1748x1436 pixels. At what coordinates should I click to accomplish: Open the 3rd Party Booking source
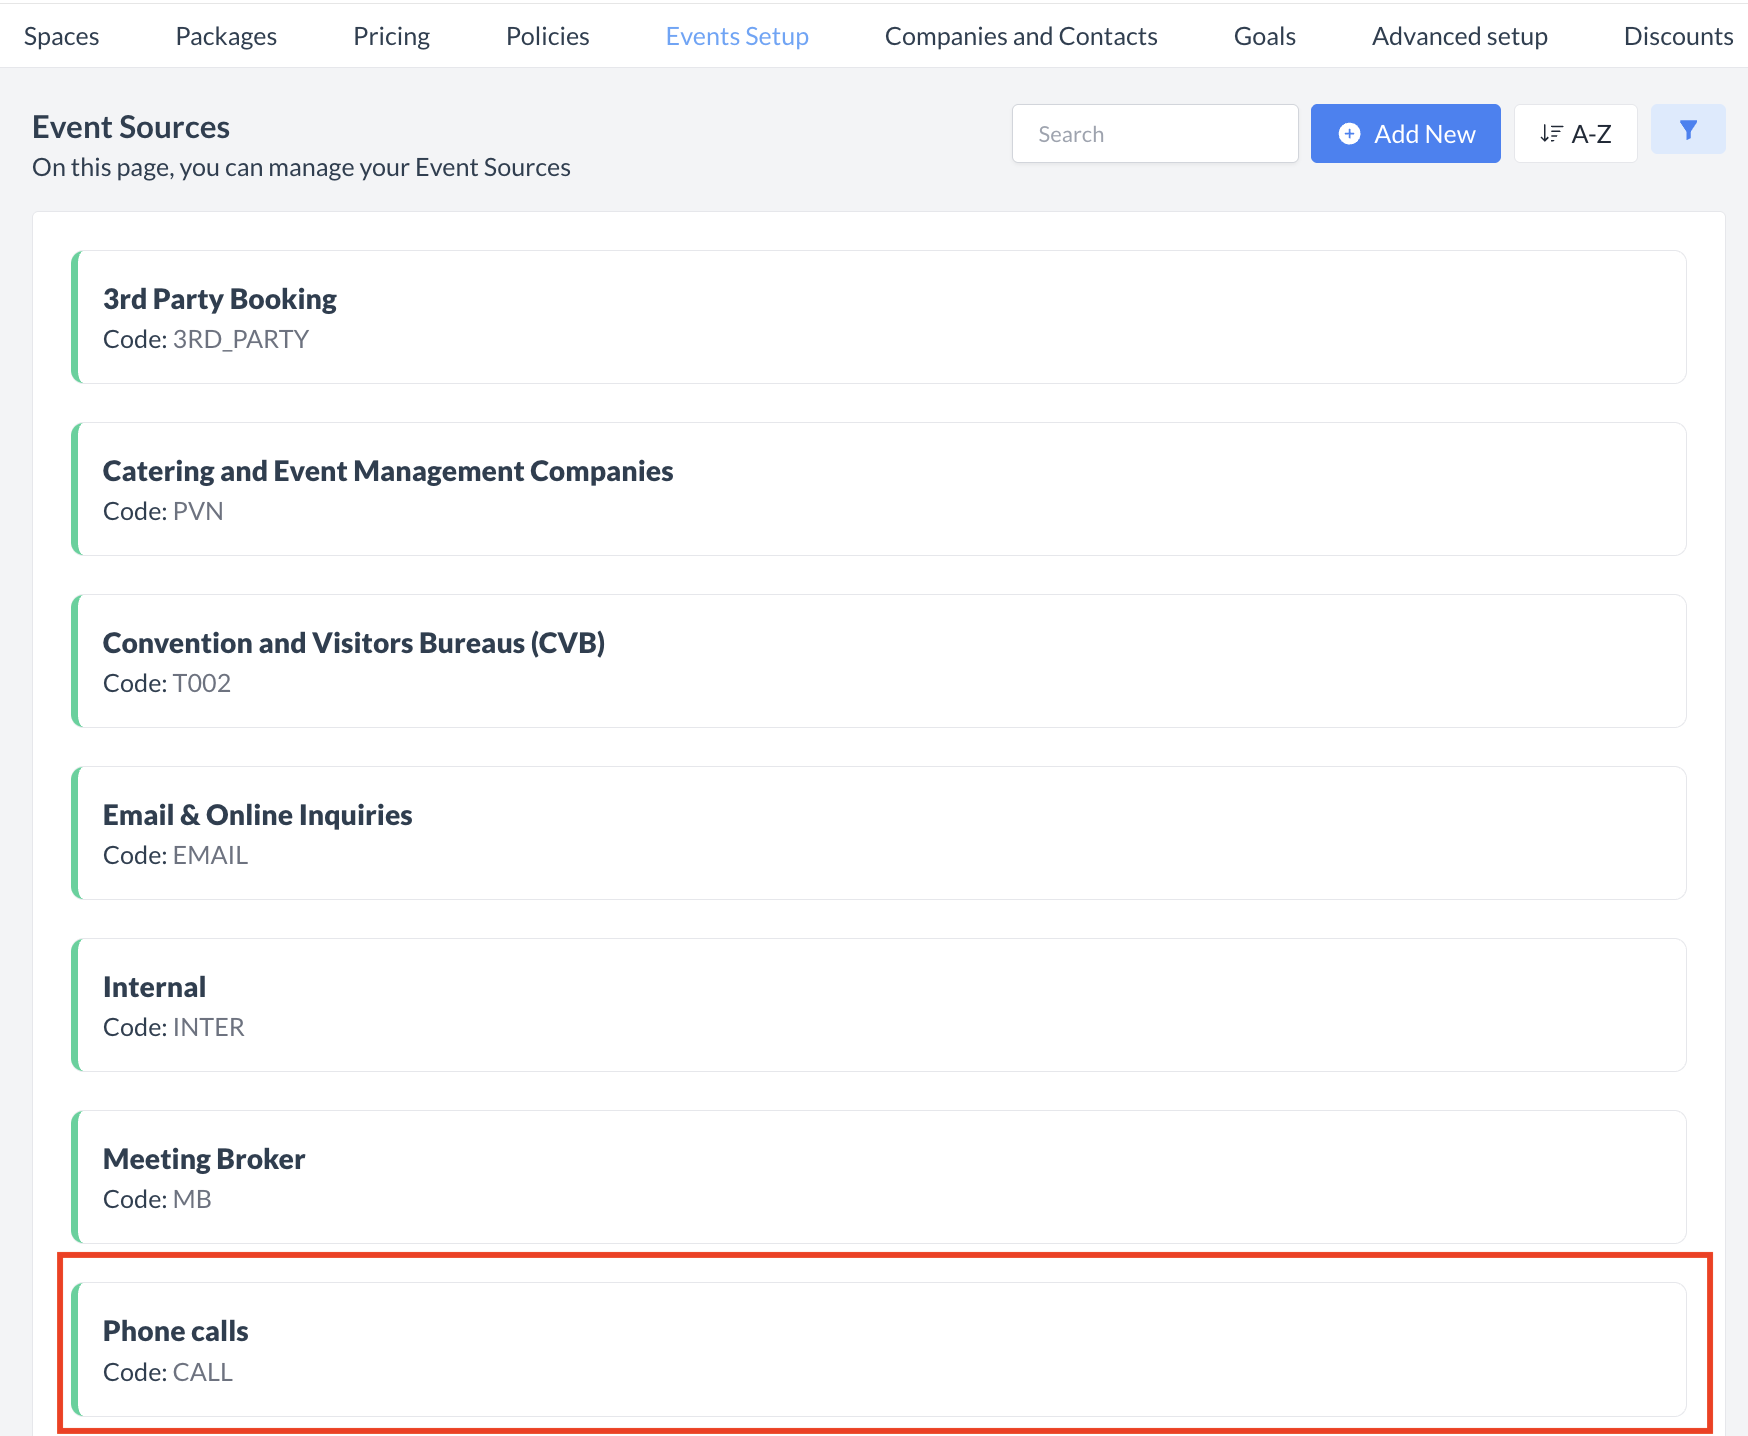click(880, 317)
